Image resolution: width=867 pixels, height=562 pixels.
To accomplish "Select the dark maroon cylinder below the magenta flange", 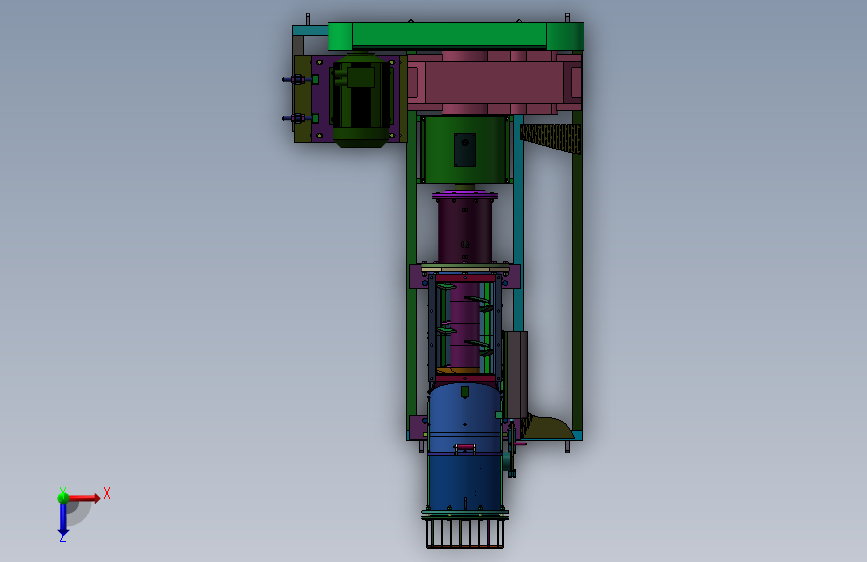I will [464, 231].
